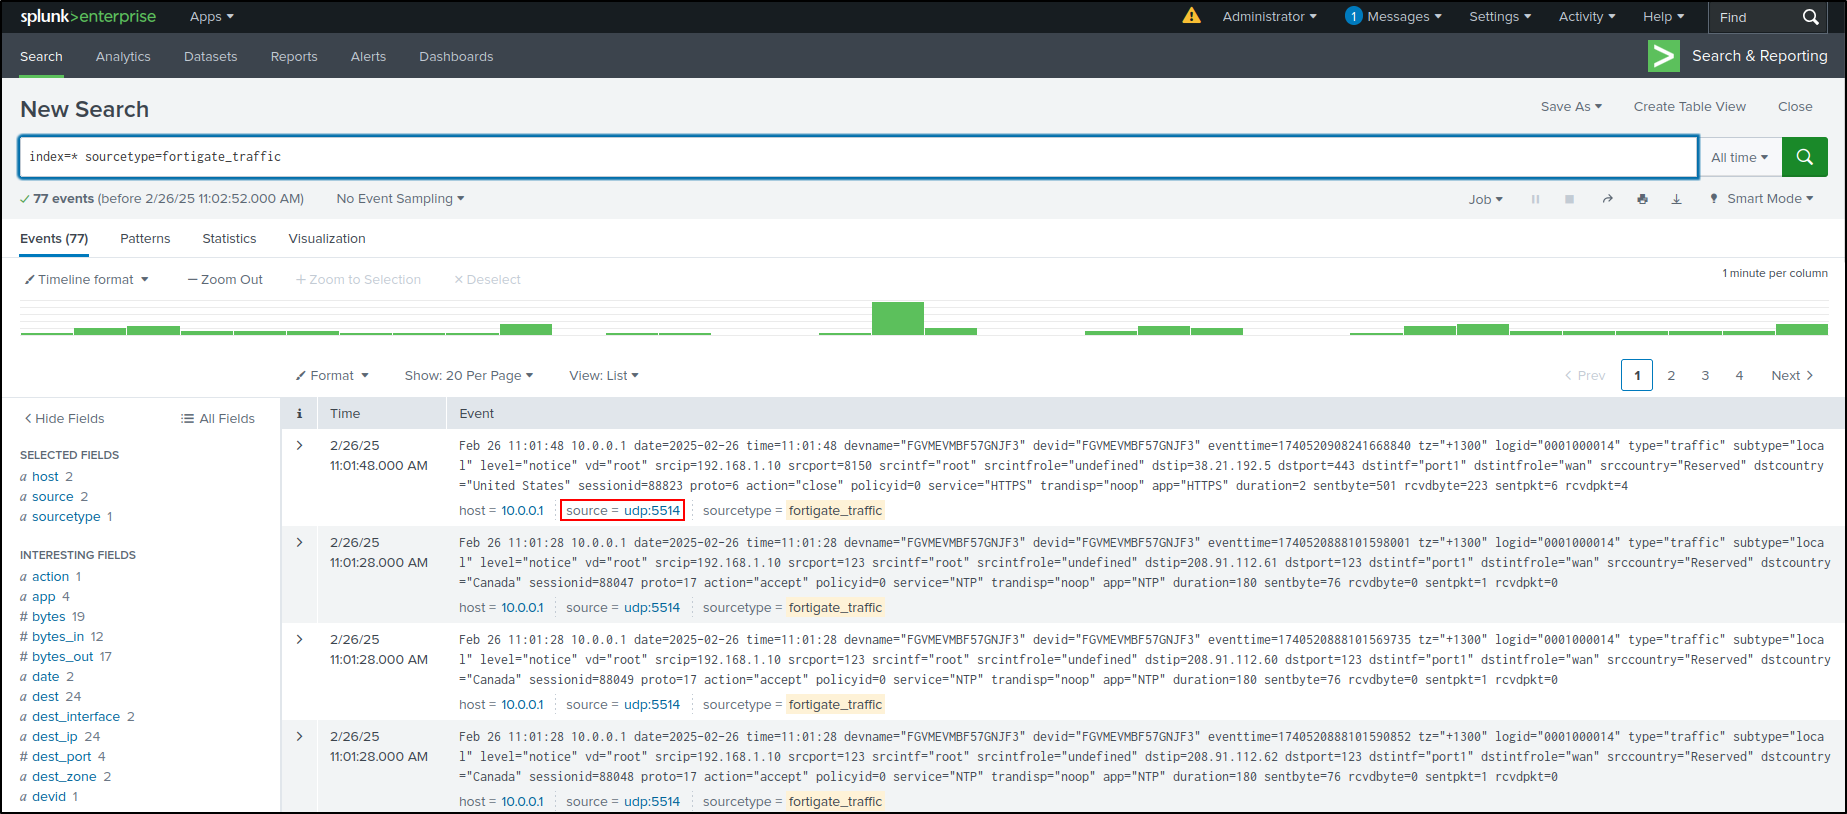The height and width of the screenshot is (814, 1847).
Task: Expand the 11:01:48 event row
Action: [299, 445]
